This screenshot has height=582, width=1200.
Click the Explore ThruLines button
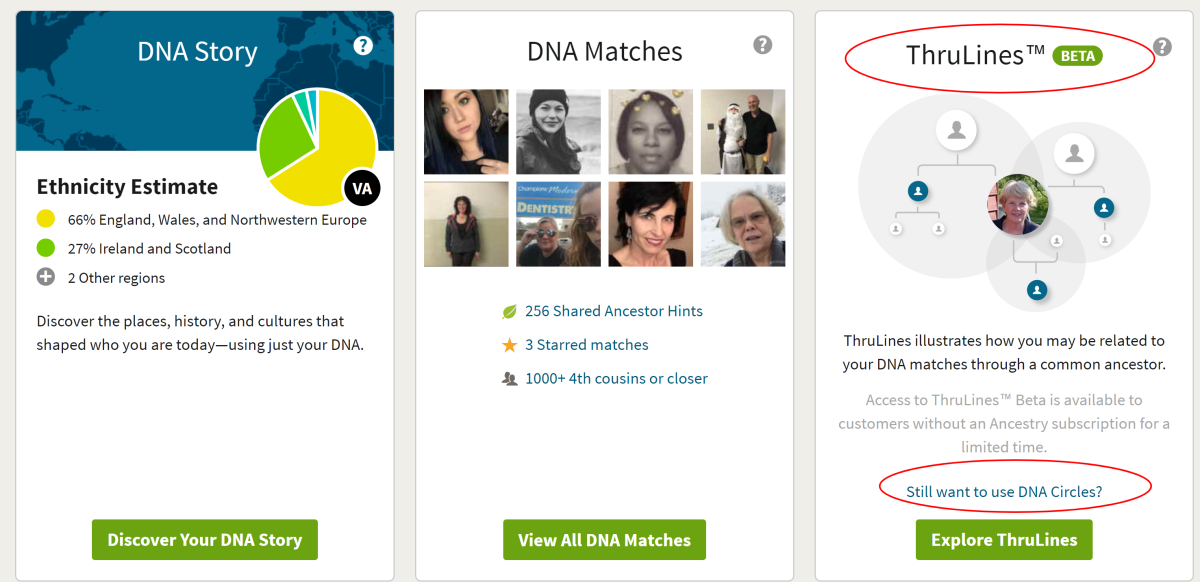point(1004,539)
